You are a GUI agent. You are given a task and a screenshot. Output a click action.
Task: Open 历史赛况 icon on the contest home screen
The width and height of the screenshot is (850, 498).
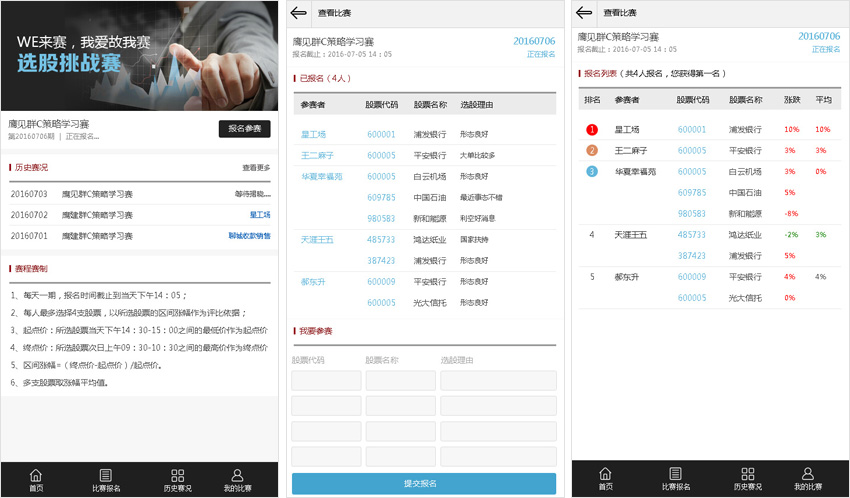[x=177, y=479]
